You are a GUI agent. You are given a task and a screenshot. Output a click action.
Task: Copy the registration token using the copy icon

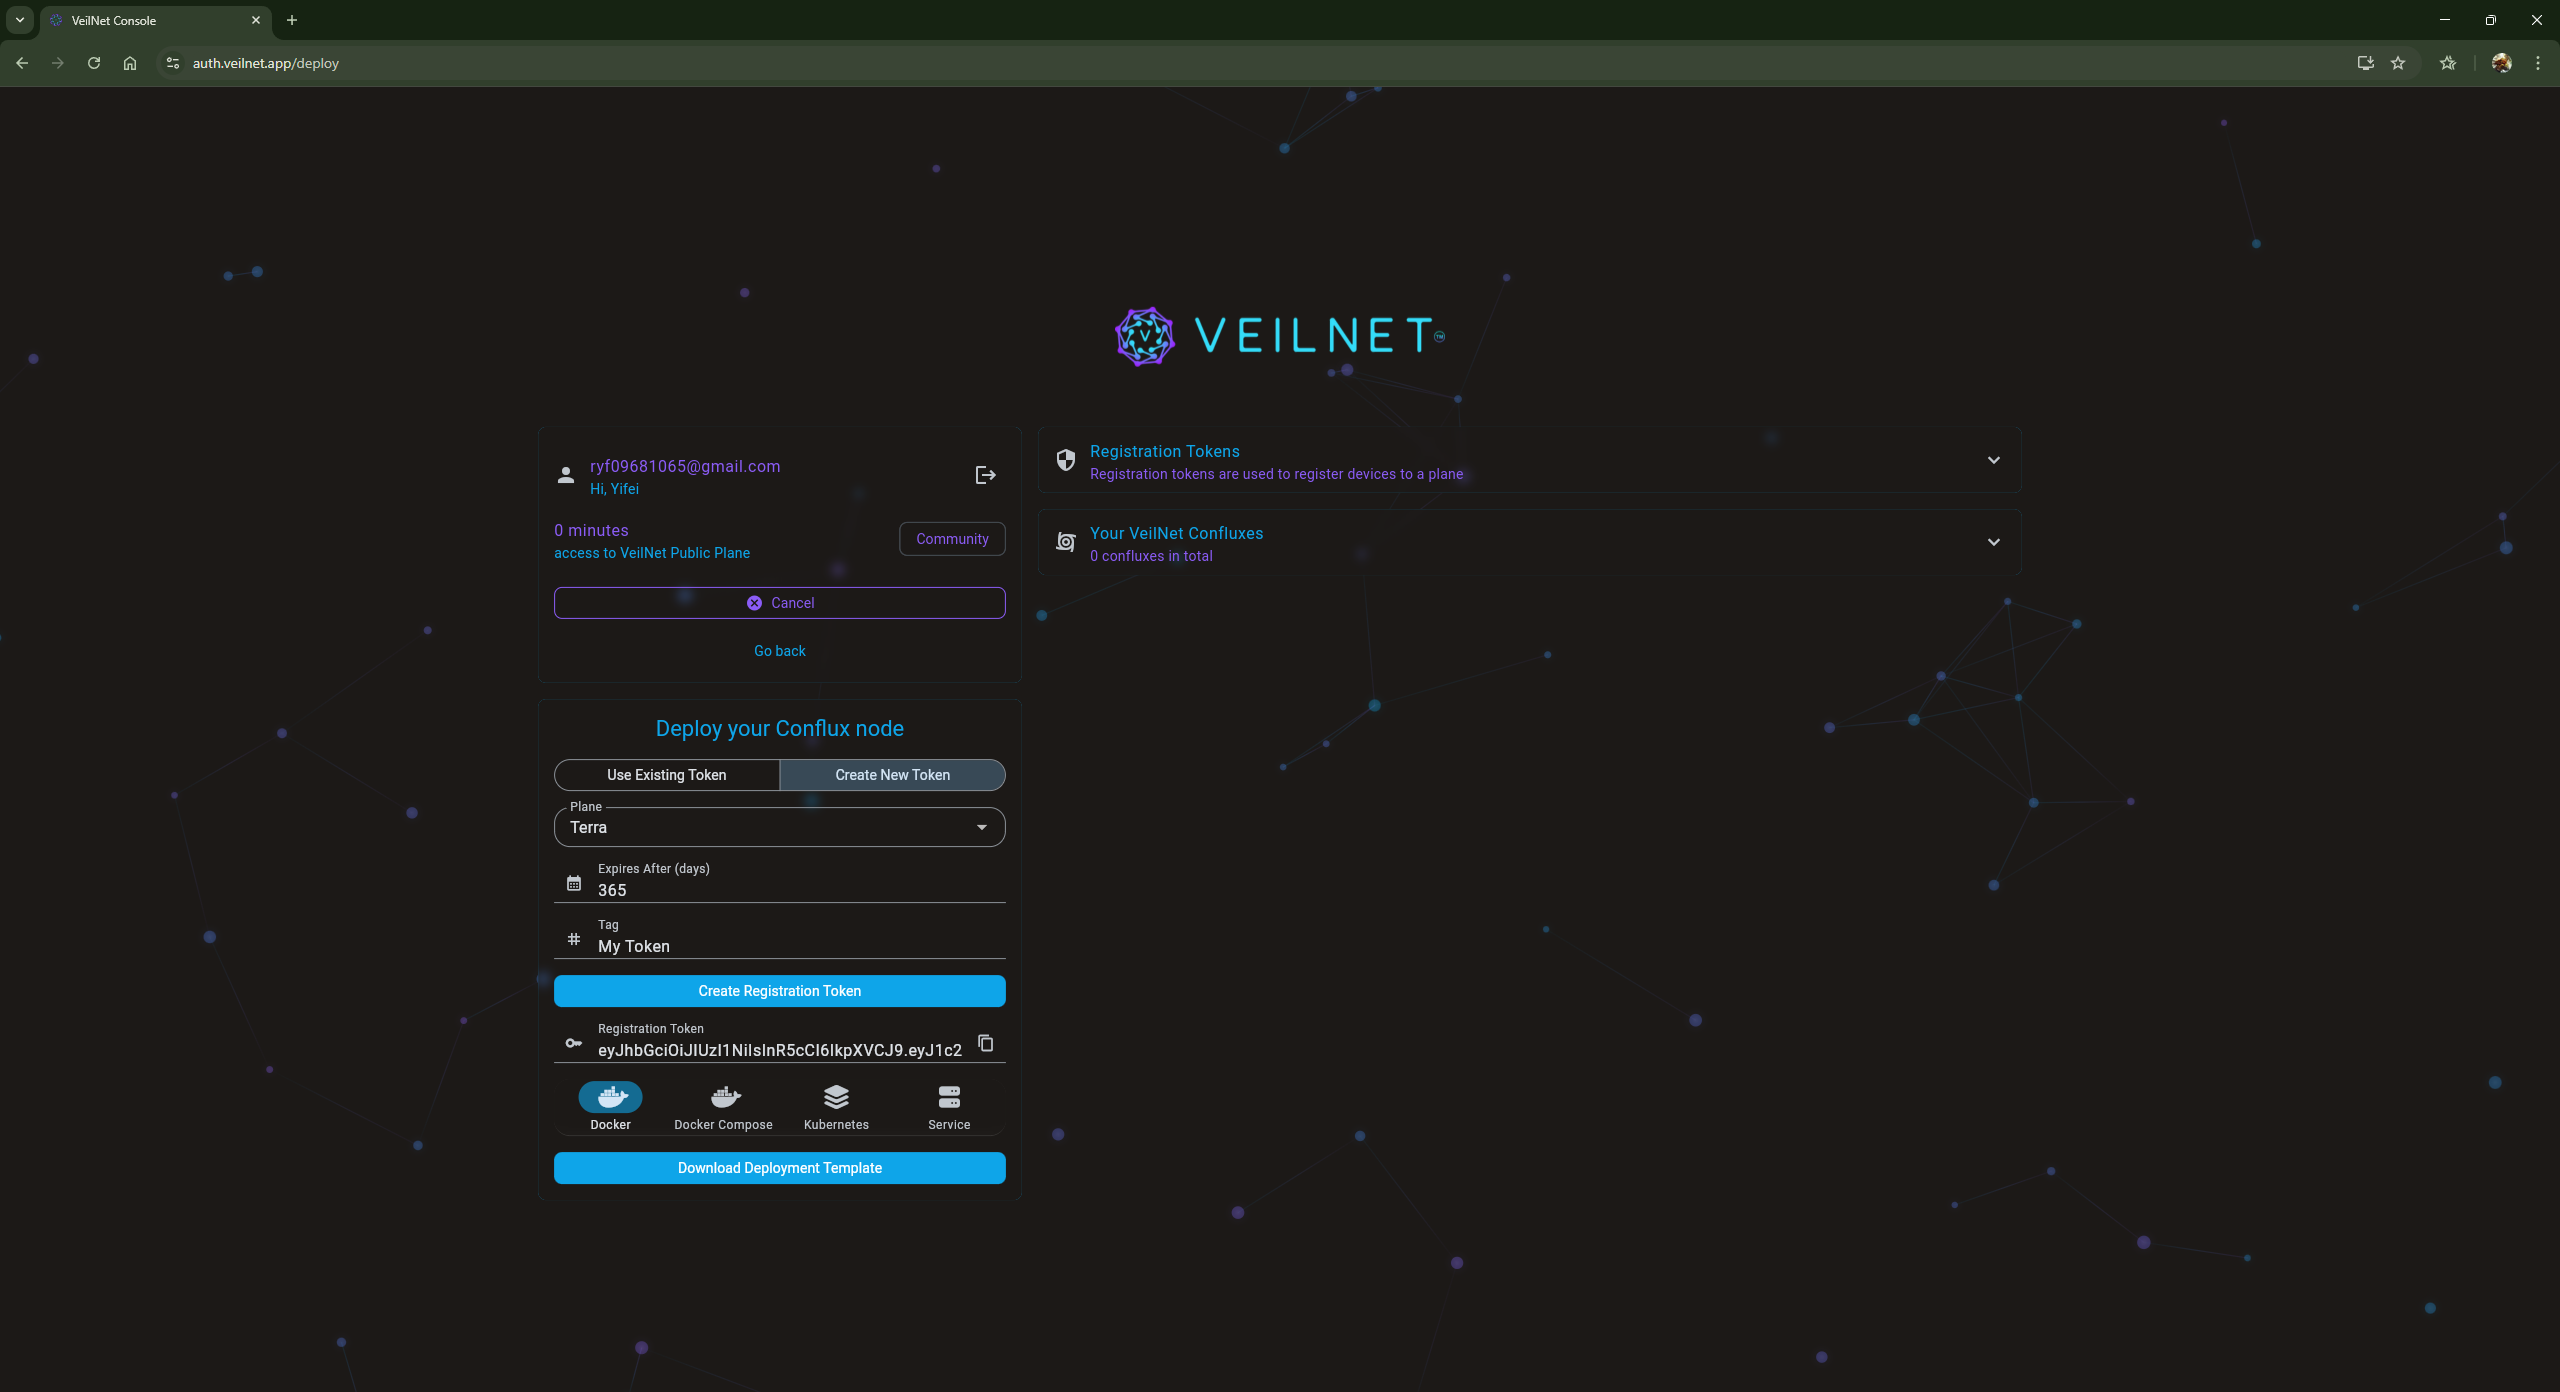coord(985,1043)
